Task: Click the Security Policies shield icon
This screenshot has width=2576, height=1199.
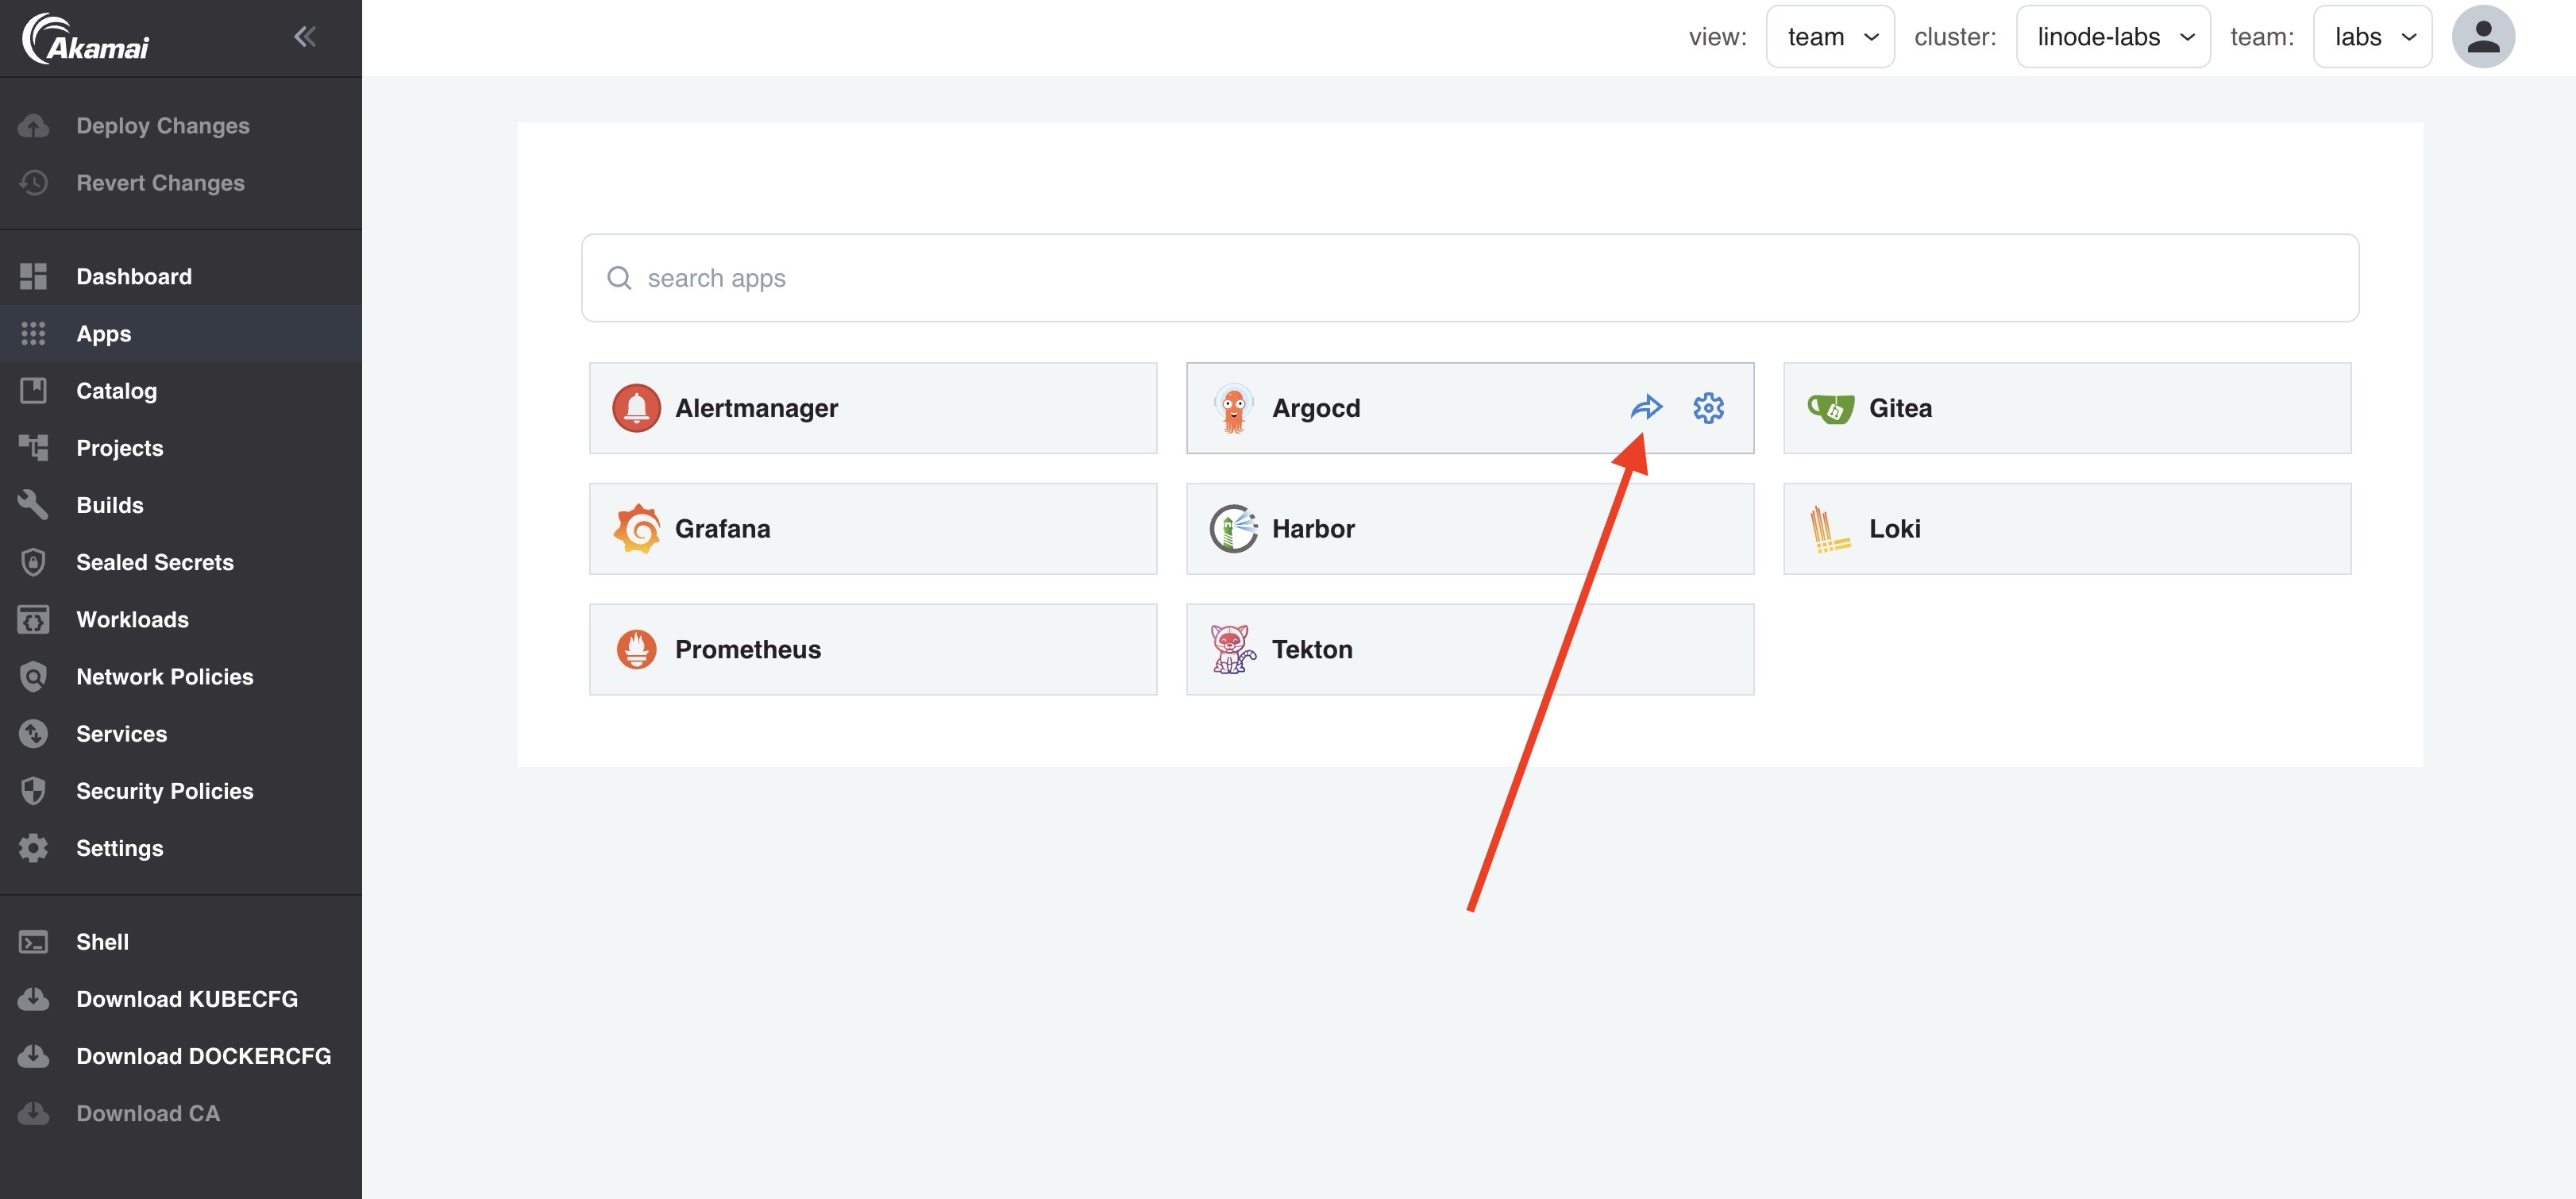Action: click(x=33, y=791)
